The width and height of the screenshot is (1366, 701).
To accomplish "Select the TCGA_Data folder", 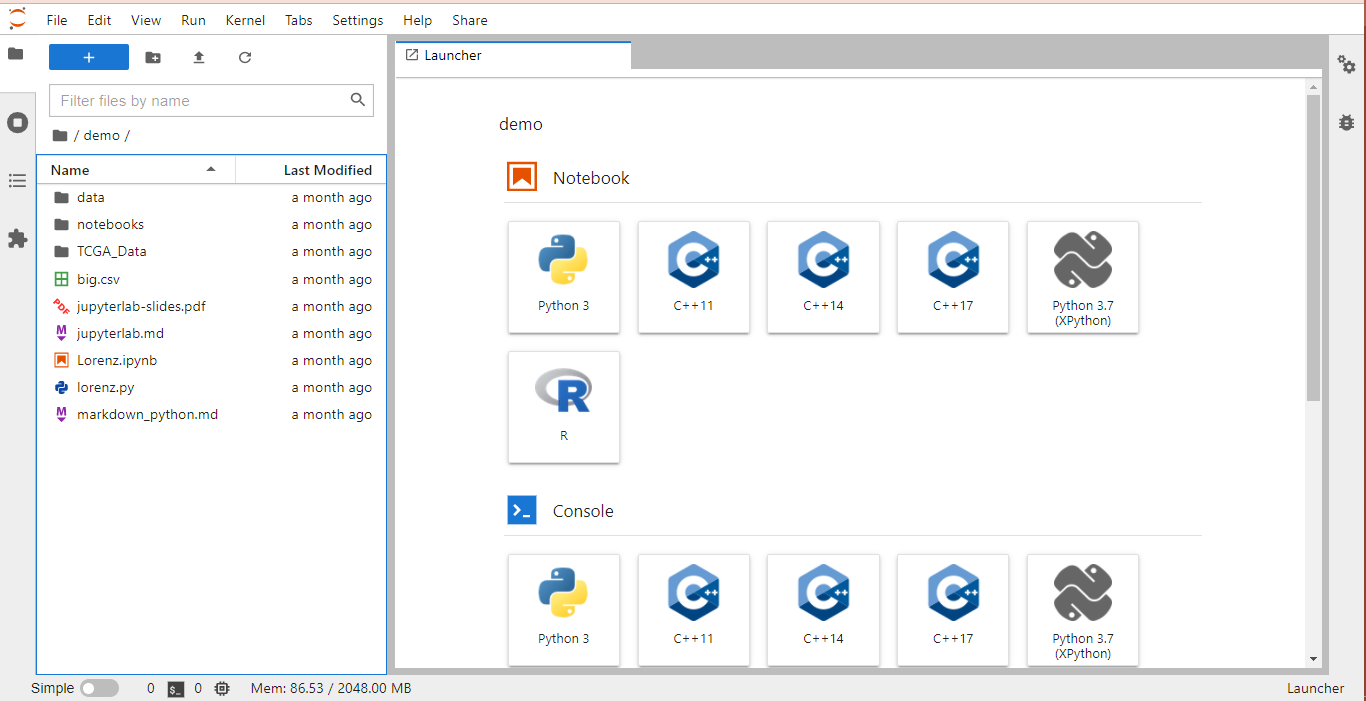I will (211, 251).
